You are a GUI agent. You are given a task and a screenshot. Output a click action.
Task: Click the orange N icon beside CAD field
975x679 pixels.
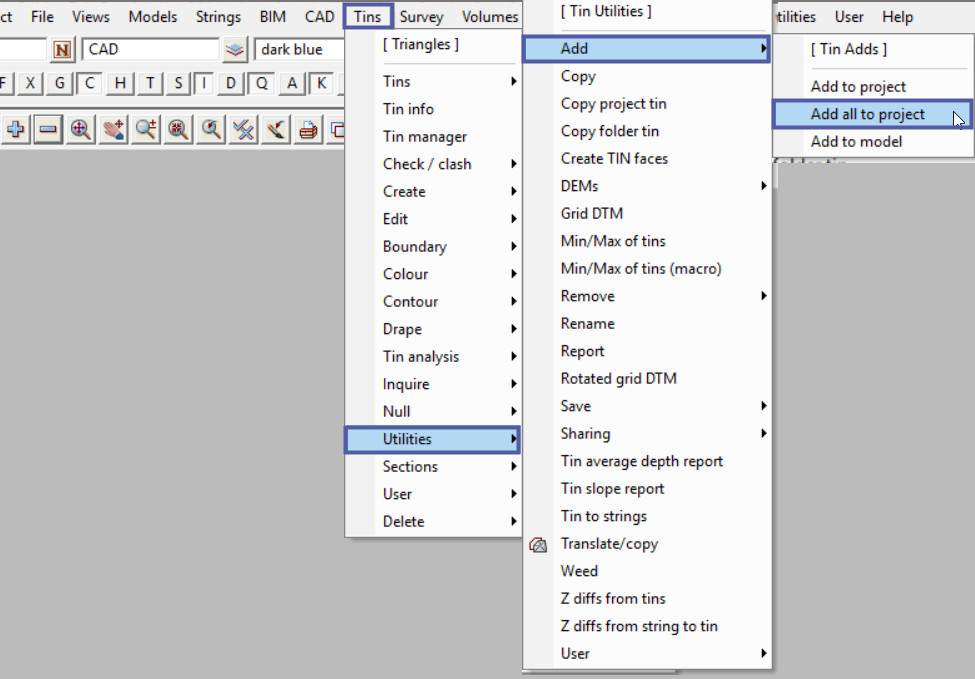pos(63,49)
